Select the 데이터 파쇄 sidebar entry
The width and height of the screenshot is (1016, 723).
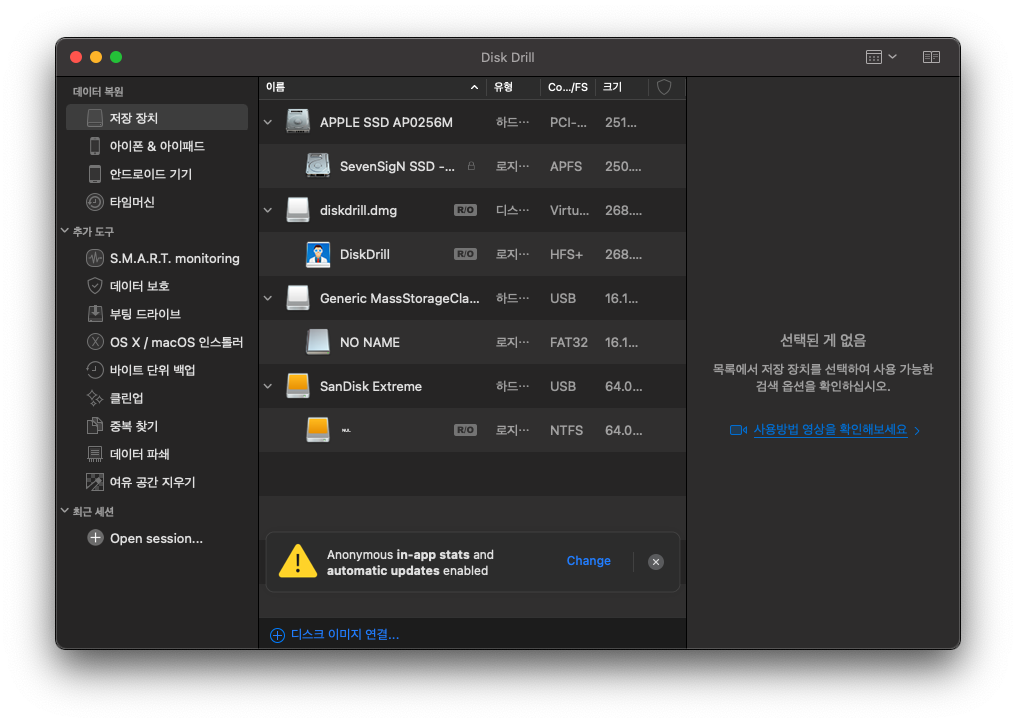point(157,453)
